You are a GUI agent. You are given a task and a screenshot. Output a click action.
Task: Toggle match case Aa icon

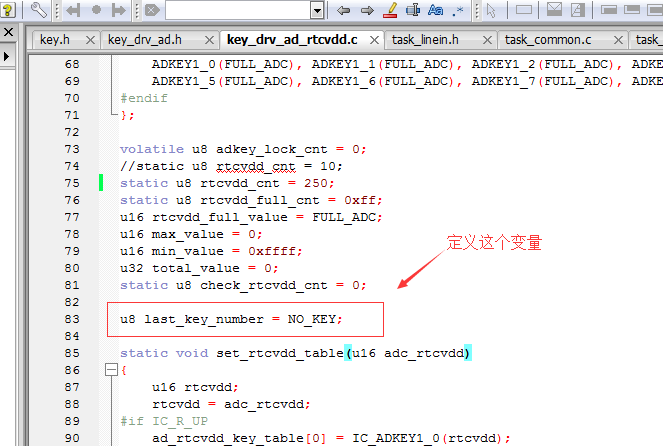point(436,10)
